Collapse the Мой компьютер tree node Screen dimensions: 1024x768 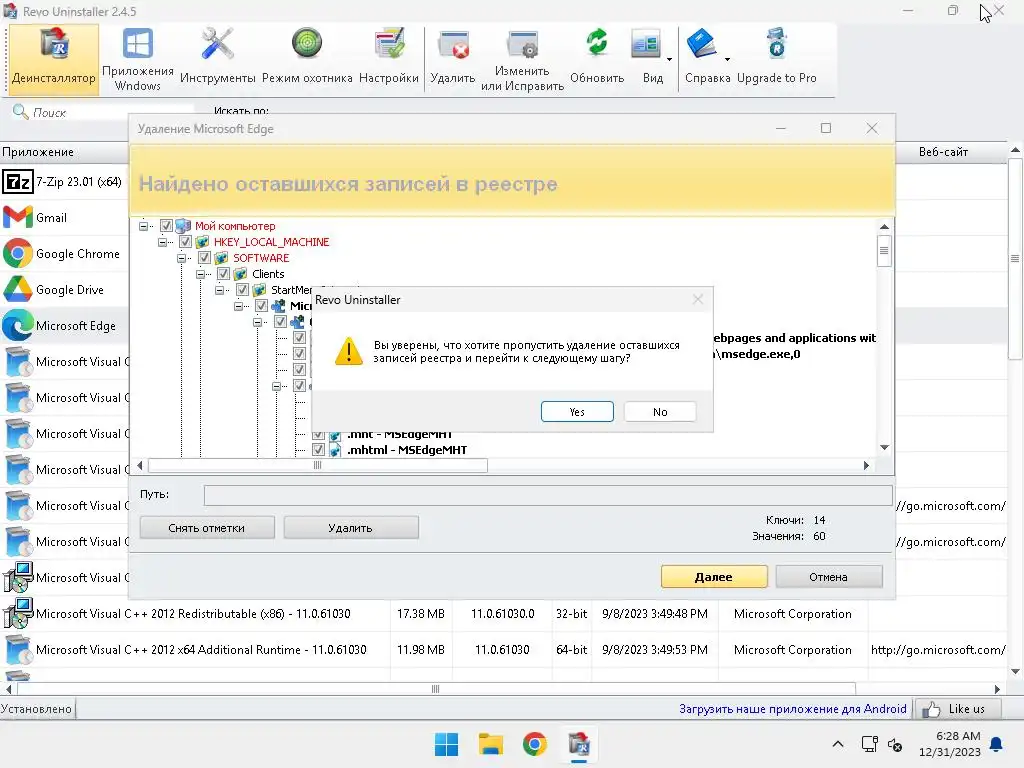click(x=144, y=226)
